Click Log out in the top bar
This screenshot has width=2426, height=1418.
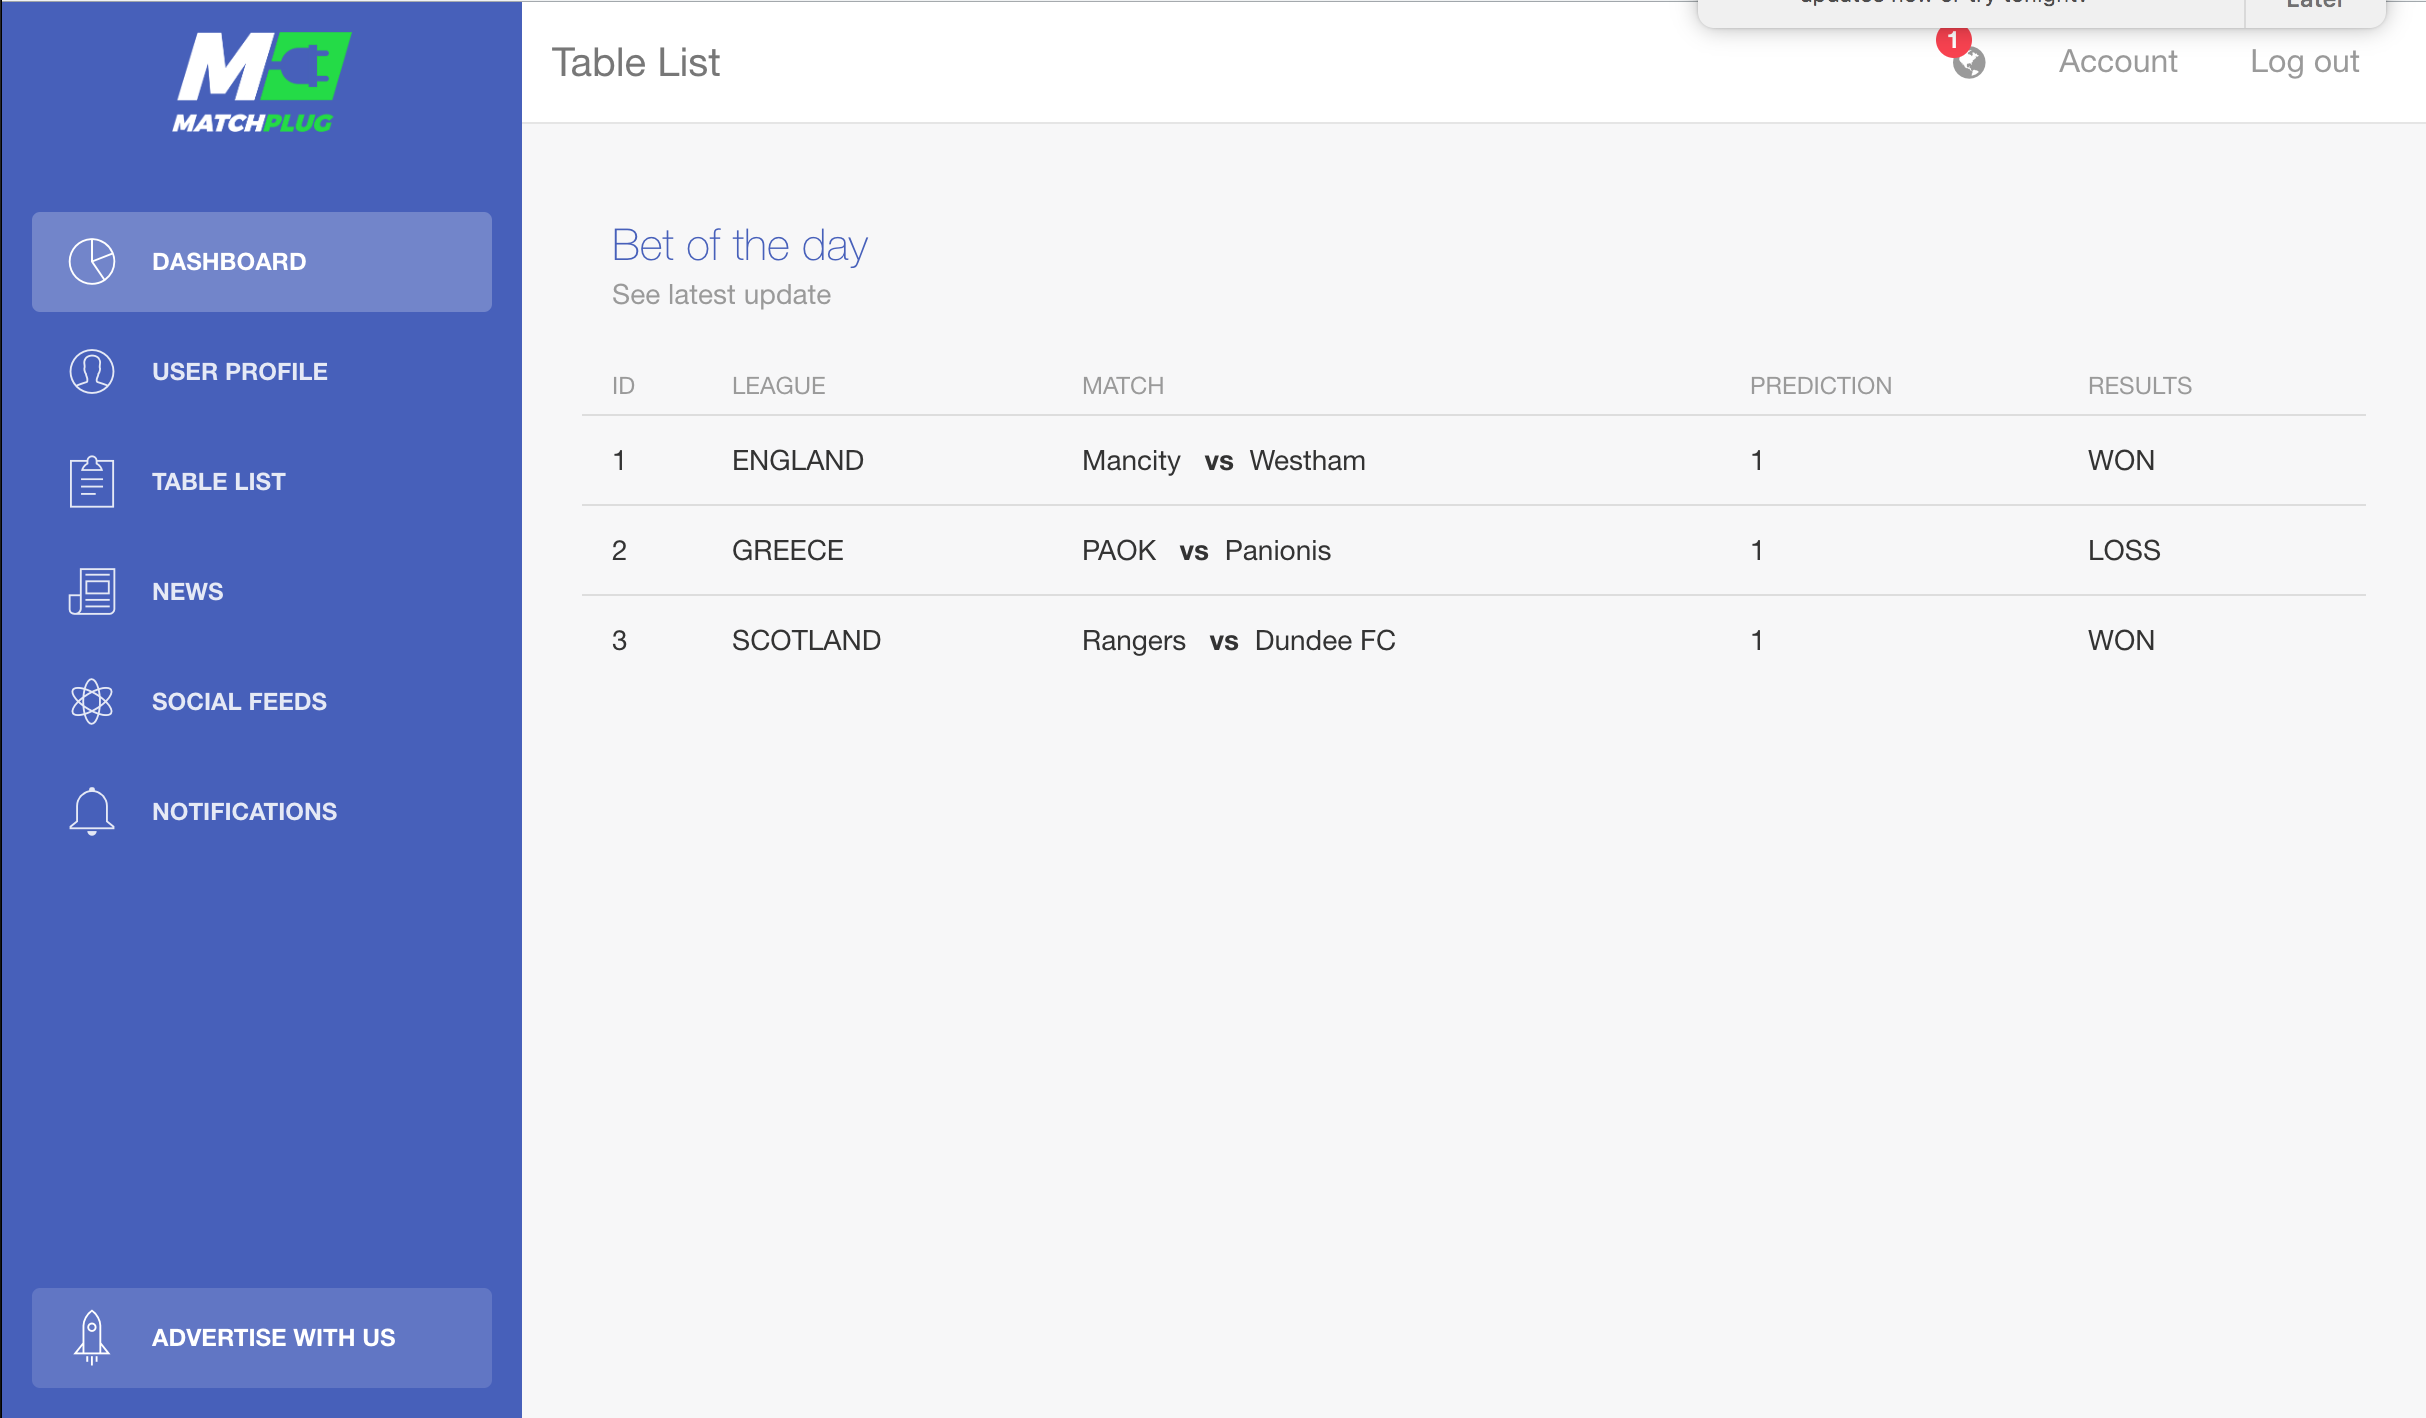point(2304,61)
